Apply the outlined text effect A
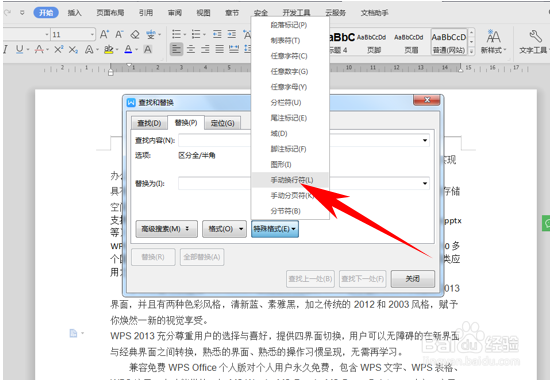 [x=89, y=49]
